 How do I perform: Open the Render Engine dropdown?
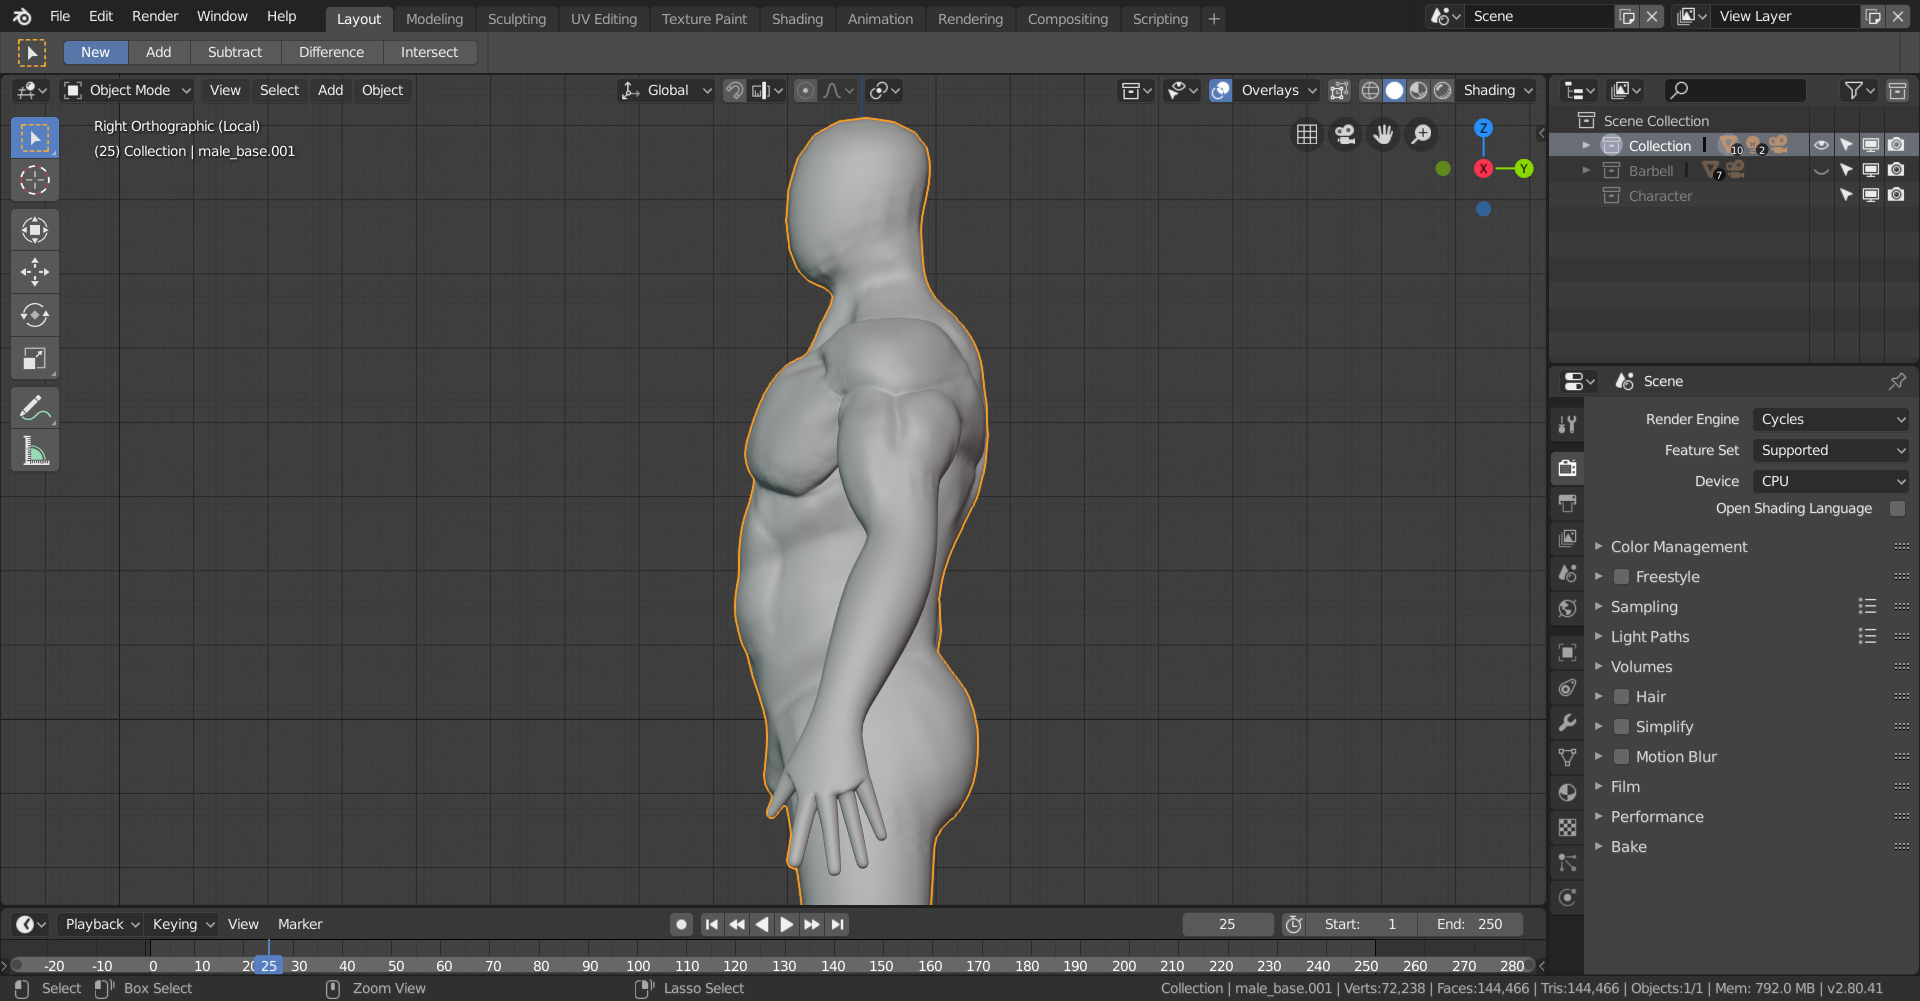(x=1831, y=419)
